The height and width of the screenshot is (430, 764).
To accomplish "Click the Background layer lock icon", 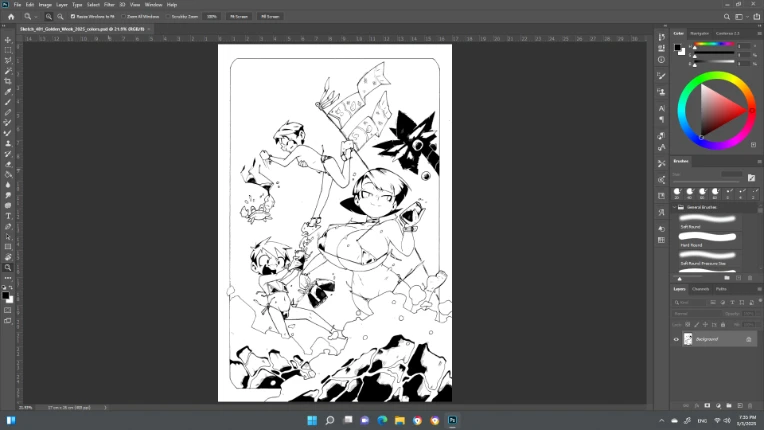I will (x=748, y=339).
